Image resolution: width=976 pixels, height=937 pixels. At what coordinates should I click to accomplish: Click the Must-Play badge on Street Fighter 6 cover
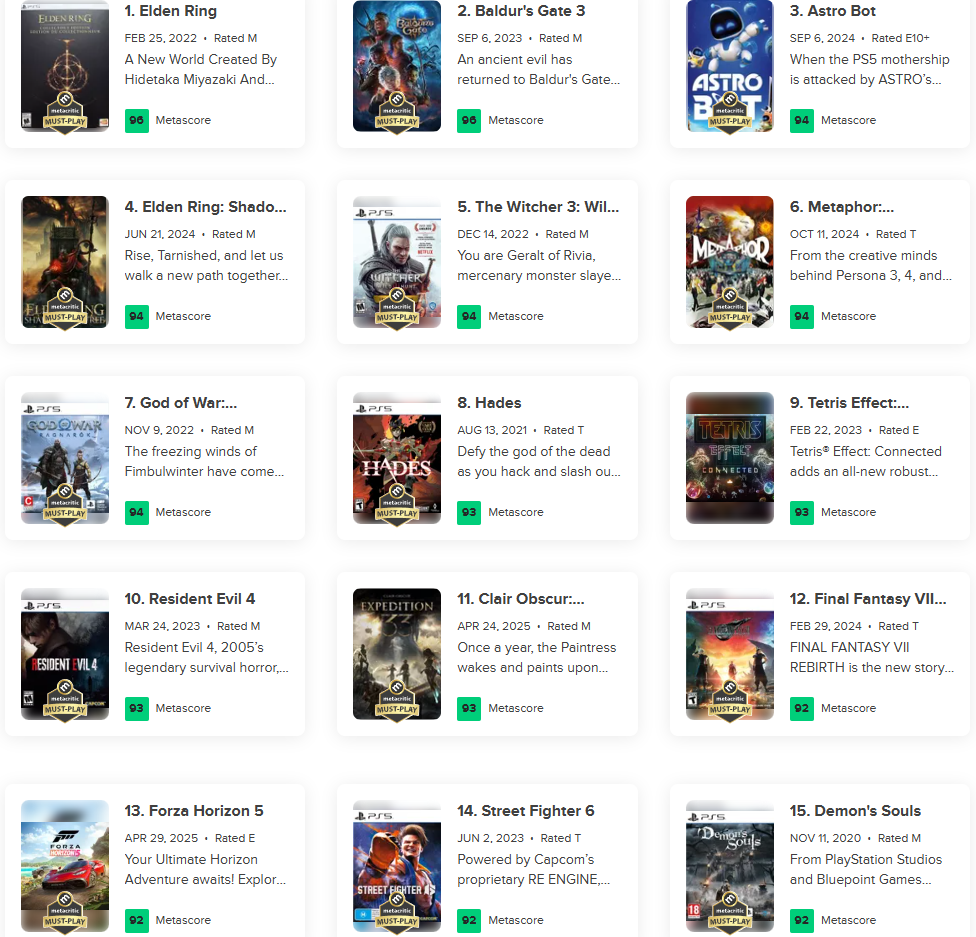[x=397, y=913]
